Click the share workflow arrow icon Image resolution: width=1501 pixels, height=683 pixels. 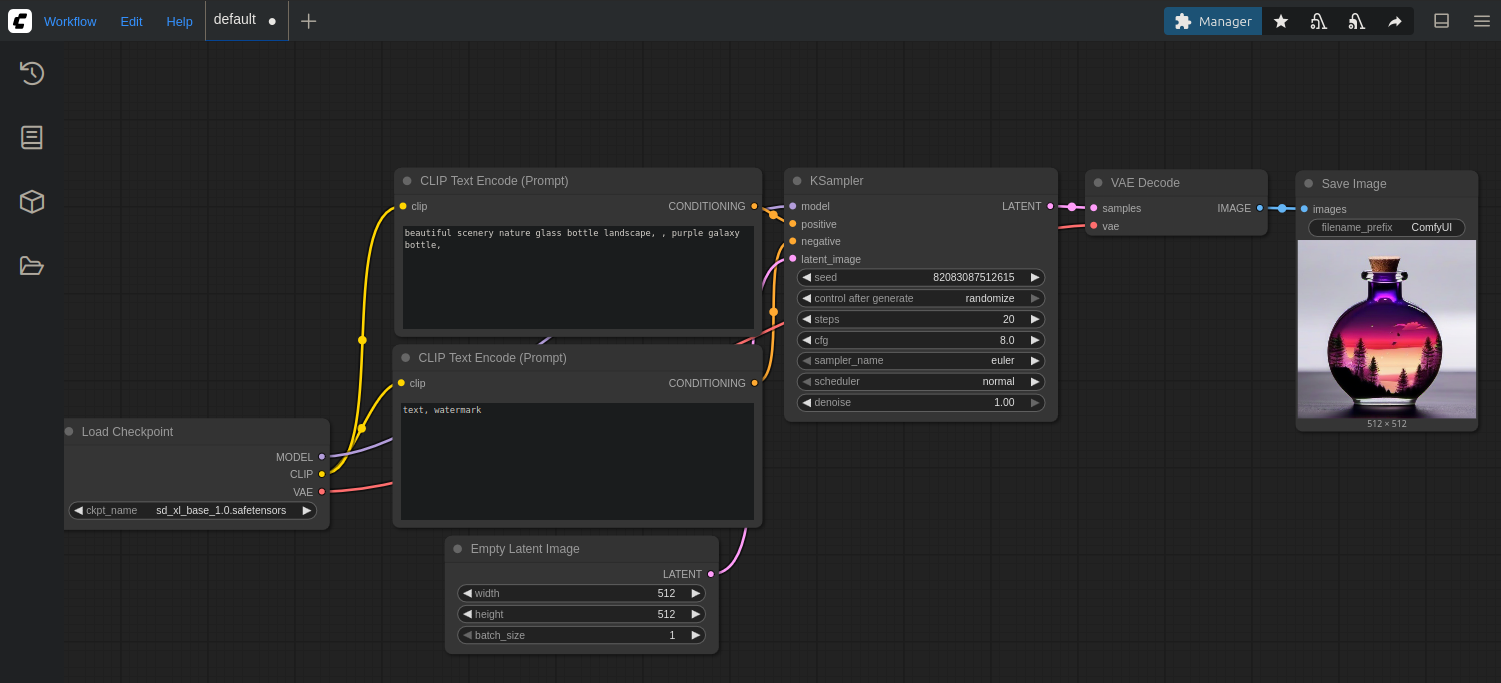[x=1395, y=20]
